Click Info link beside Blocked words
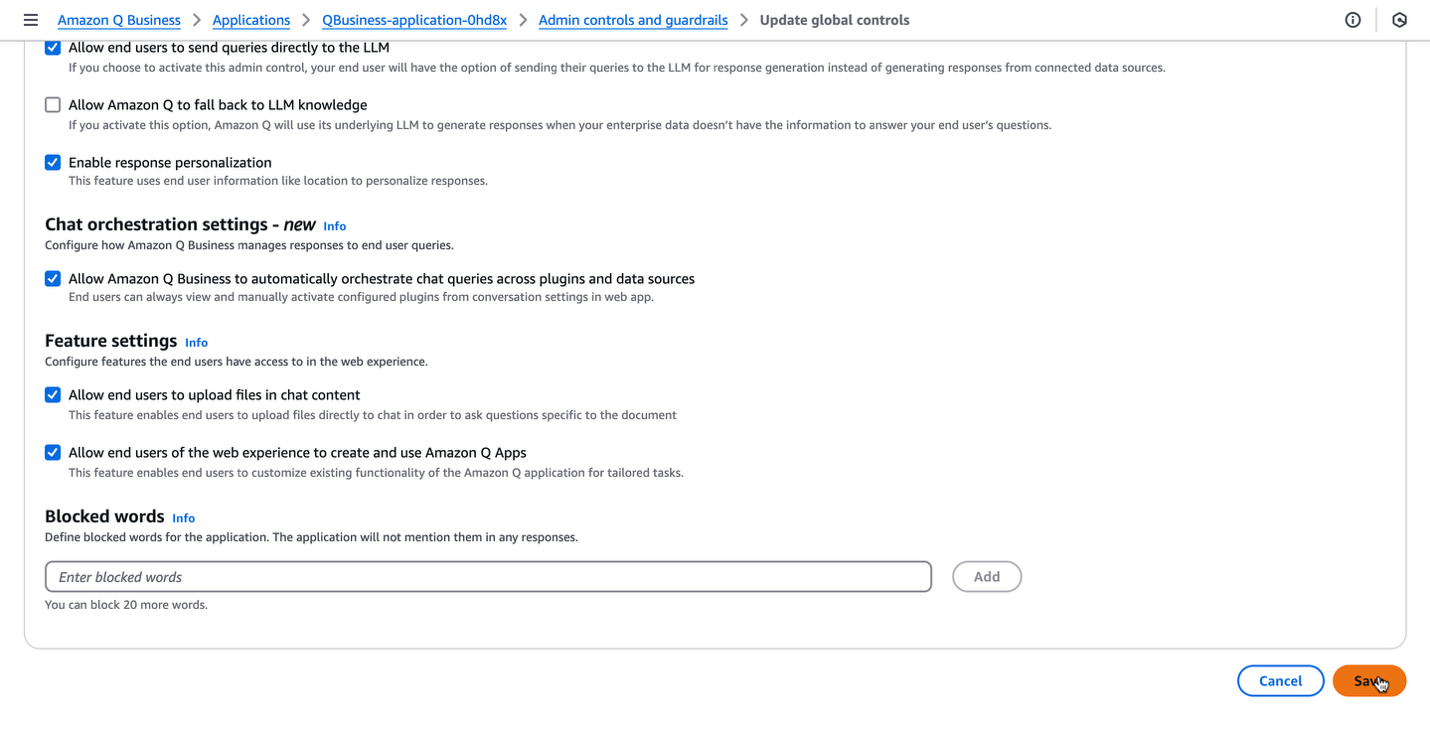Image resolution: width=1430 pixels, height=733 pixels. (x=183, y=518)
